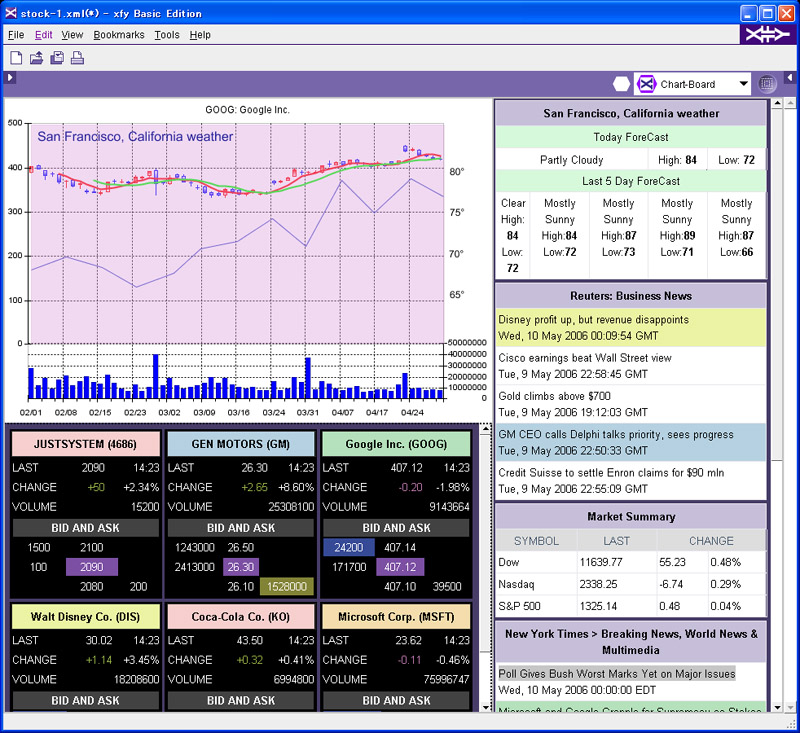The image size is (800, 733).
Task: Click the Reuters: Business News heading
Action: click(631, 296)
